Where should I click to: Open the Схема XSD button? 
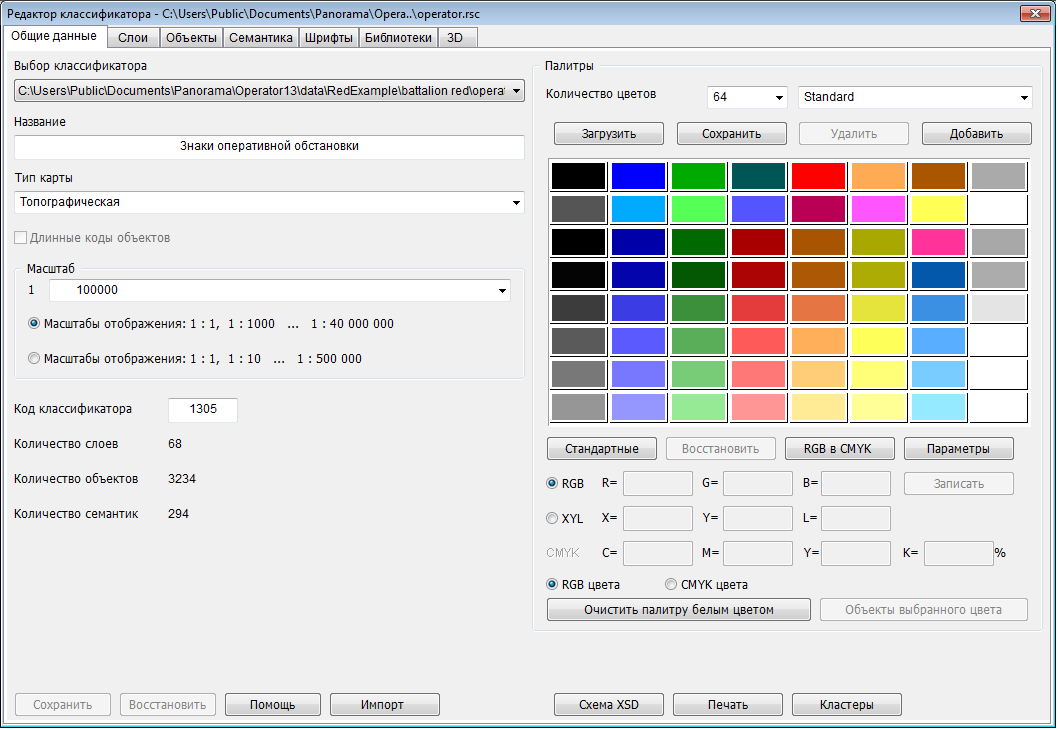tap(608, 704)
